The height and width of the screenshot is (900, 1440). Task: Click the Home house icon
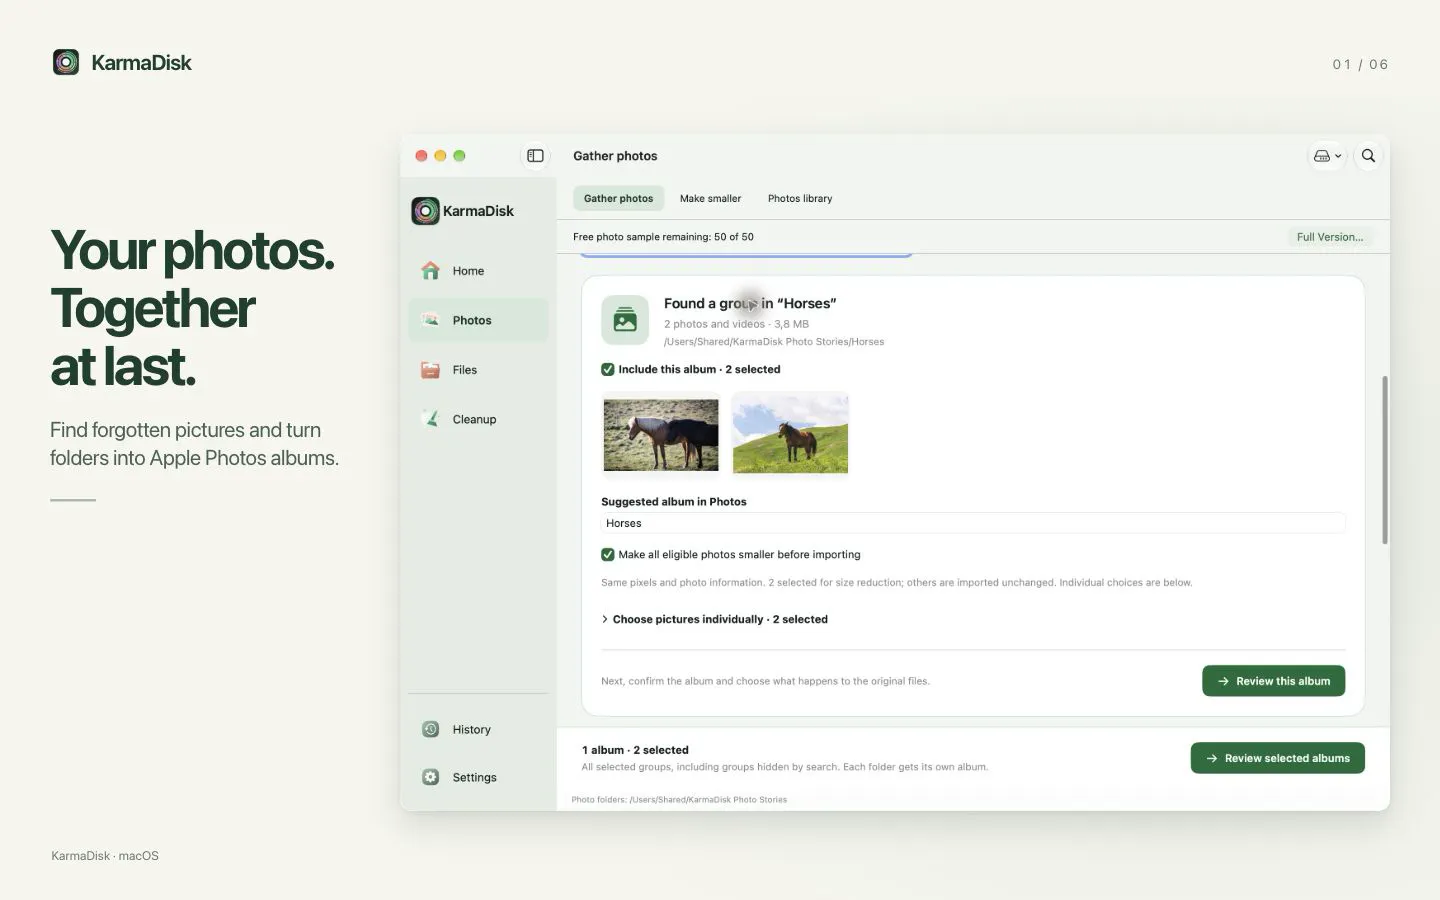click(431, 271)
